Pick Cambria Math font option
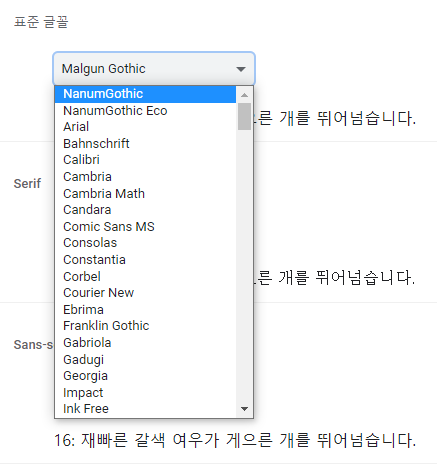The height and width of the screenshot is (464, 437). 145,193
